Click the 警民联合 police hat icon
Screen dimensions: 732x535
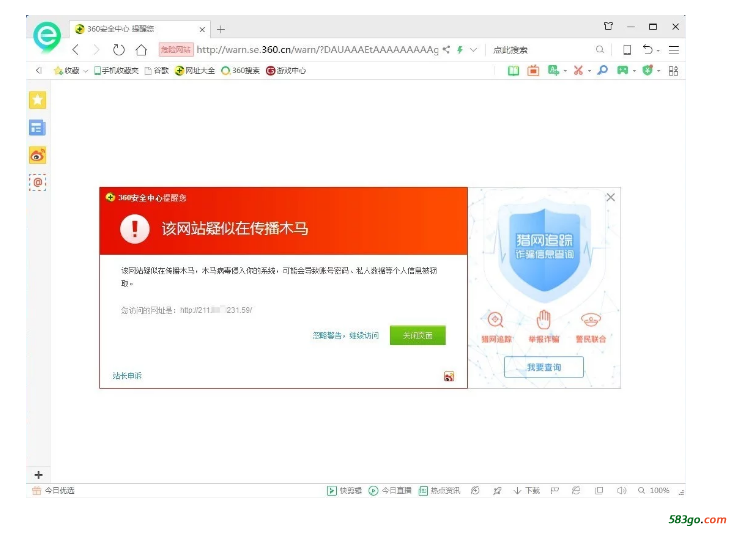click(591, 320)
